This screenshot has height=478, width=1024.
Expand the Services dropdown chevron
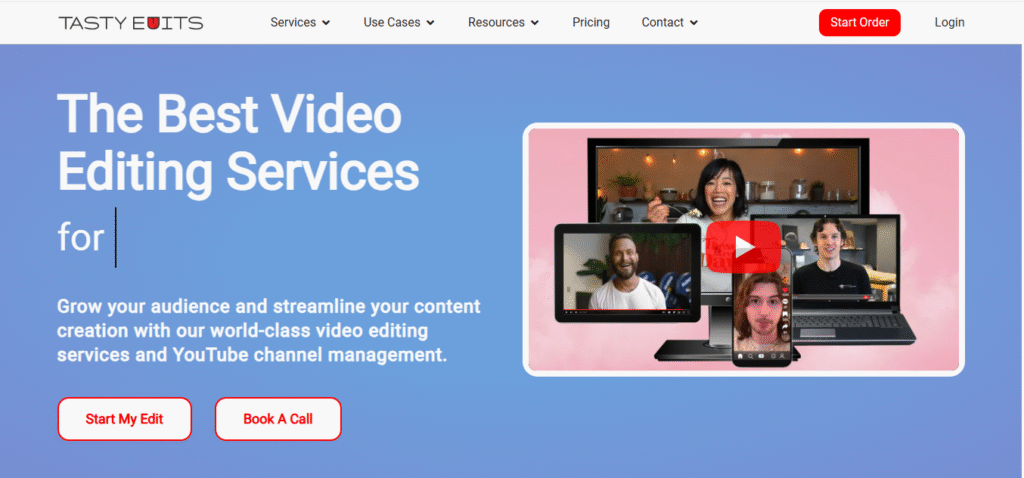pos(326,23)
